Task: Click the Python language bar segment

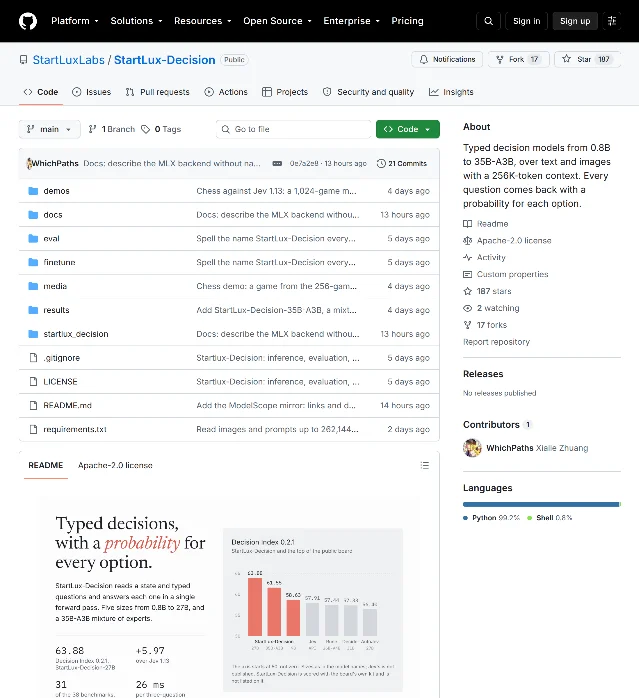Action: (x=541, y=504)
